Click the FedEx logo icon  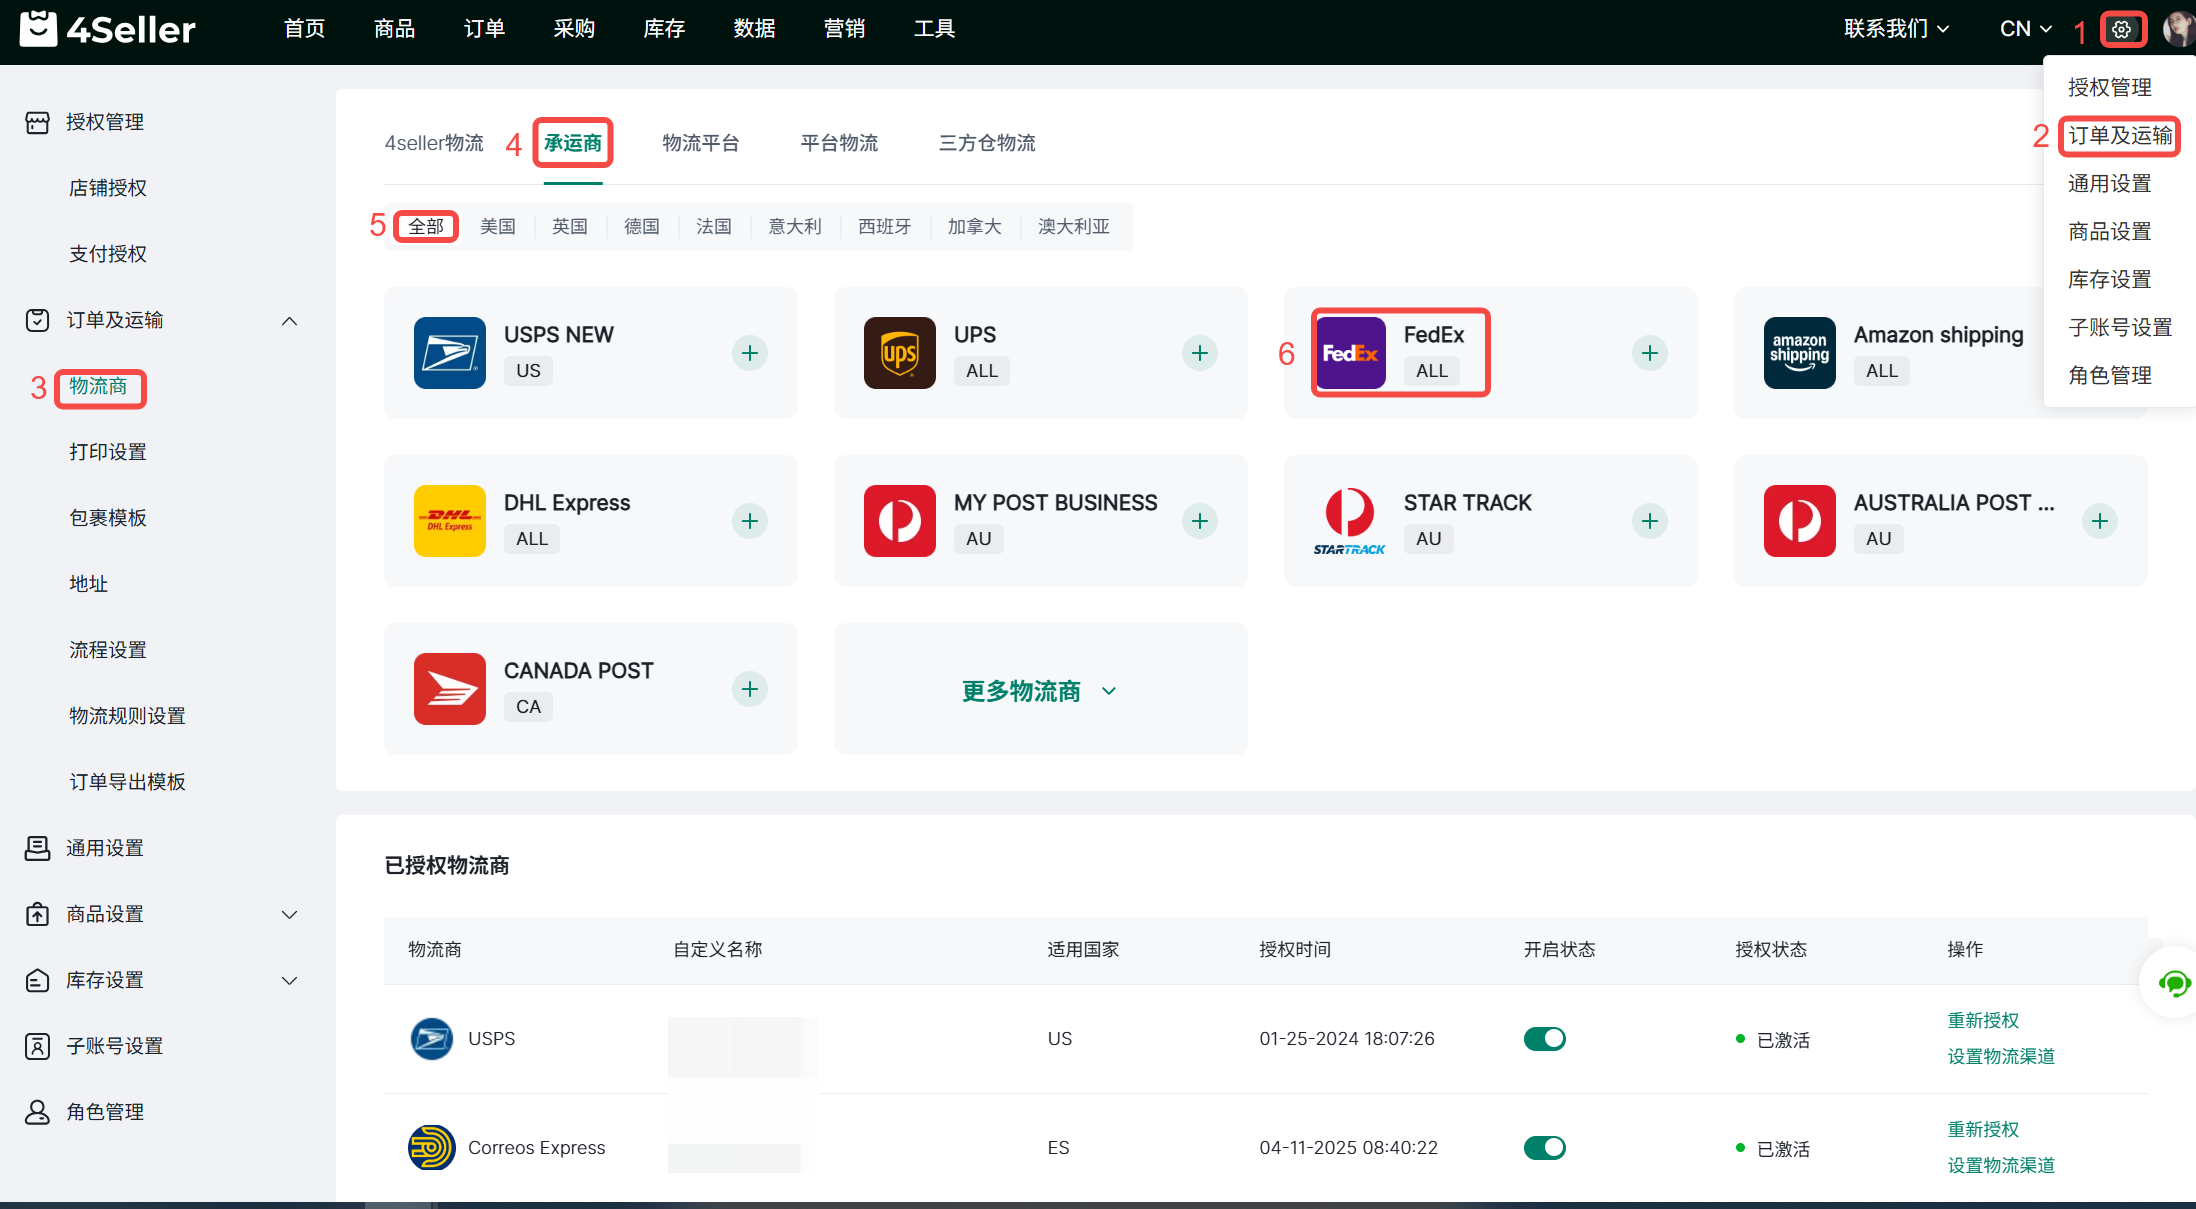[1350, 353]
